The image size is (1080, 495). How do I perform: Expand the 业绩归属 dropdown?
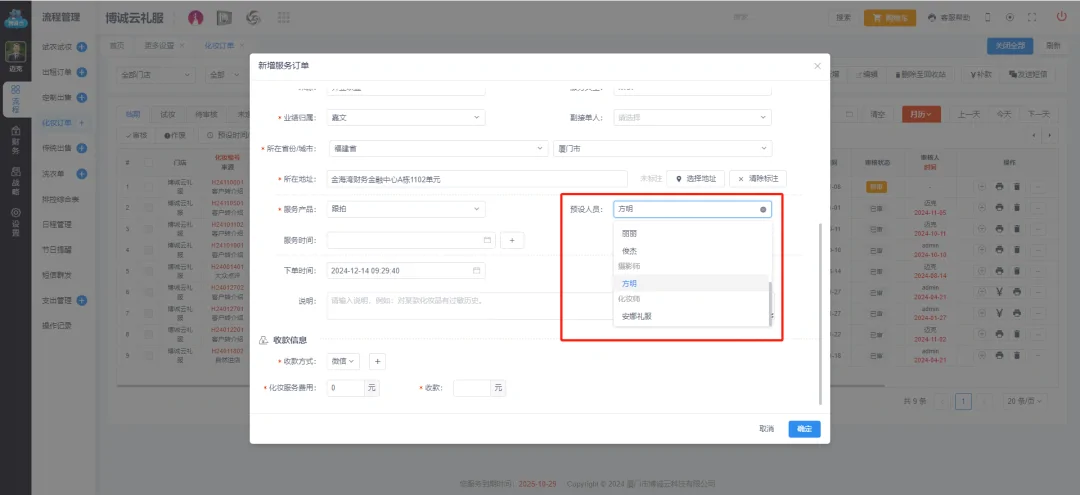[405, 117]
